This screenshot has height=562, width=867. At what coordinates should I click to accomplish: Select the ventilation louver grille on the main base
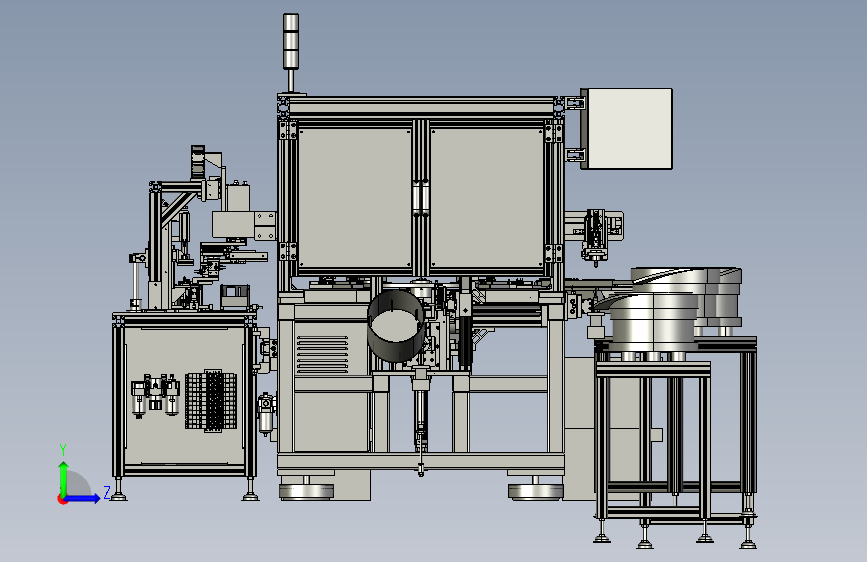pyautogui.click(x=322, y=355)
